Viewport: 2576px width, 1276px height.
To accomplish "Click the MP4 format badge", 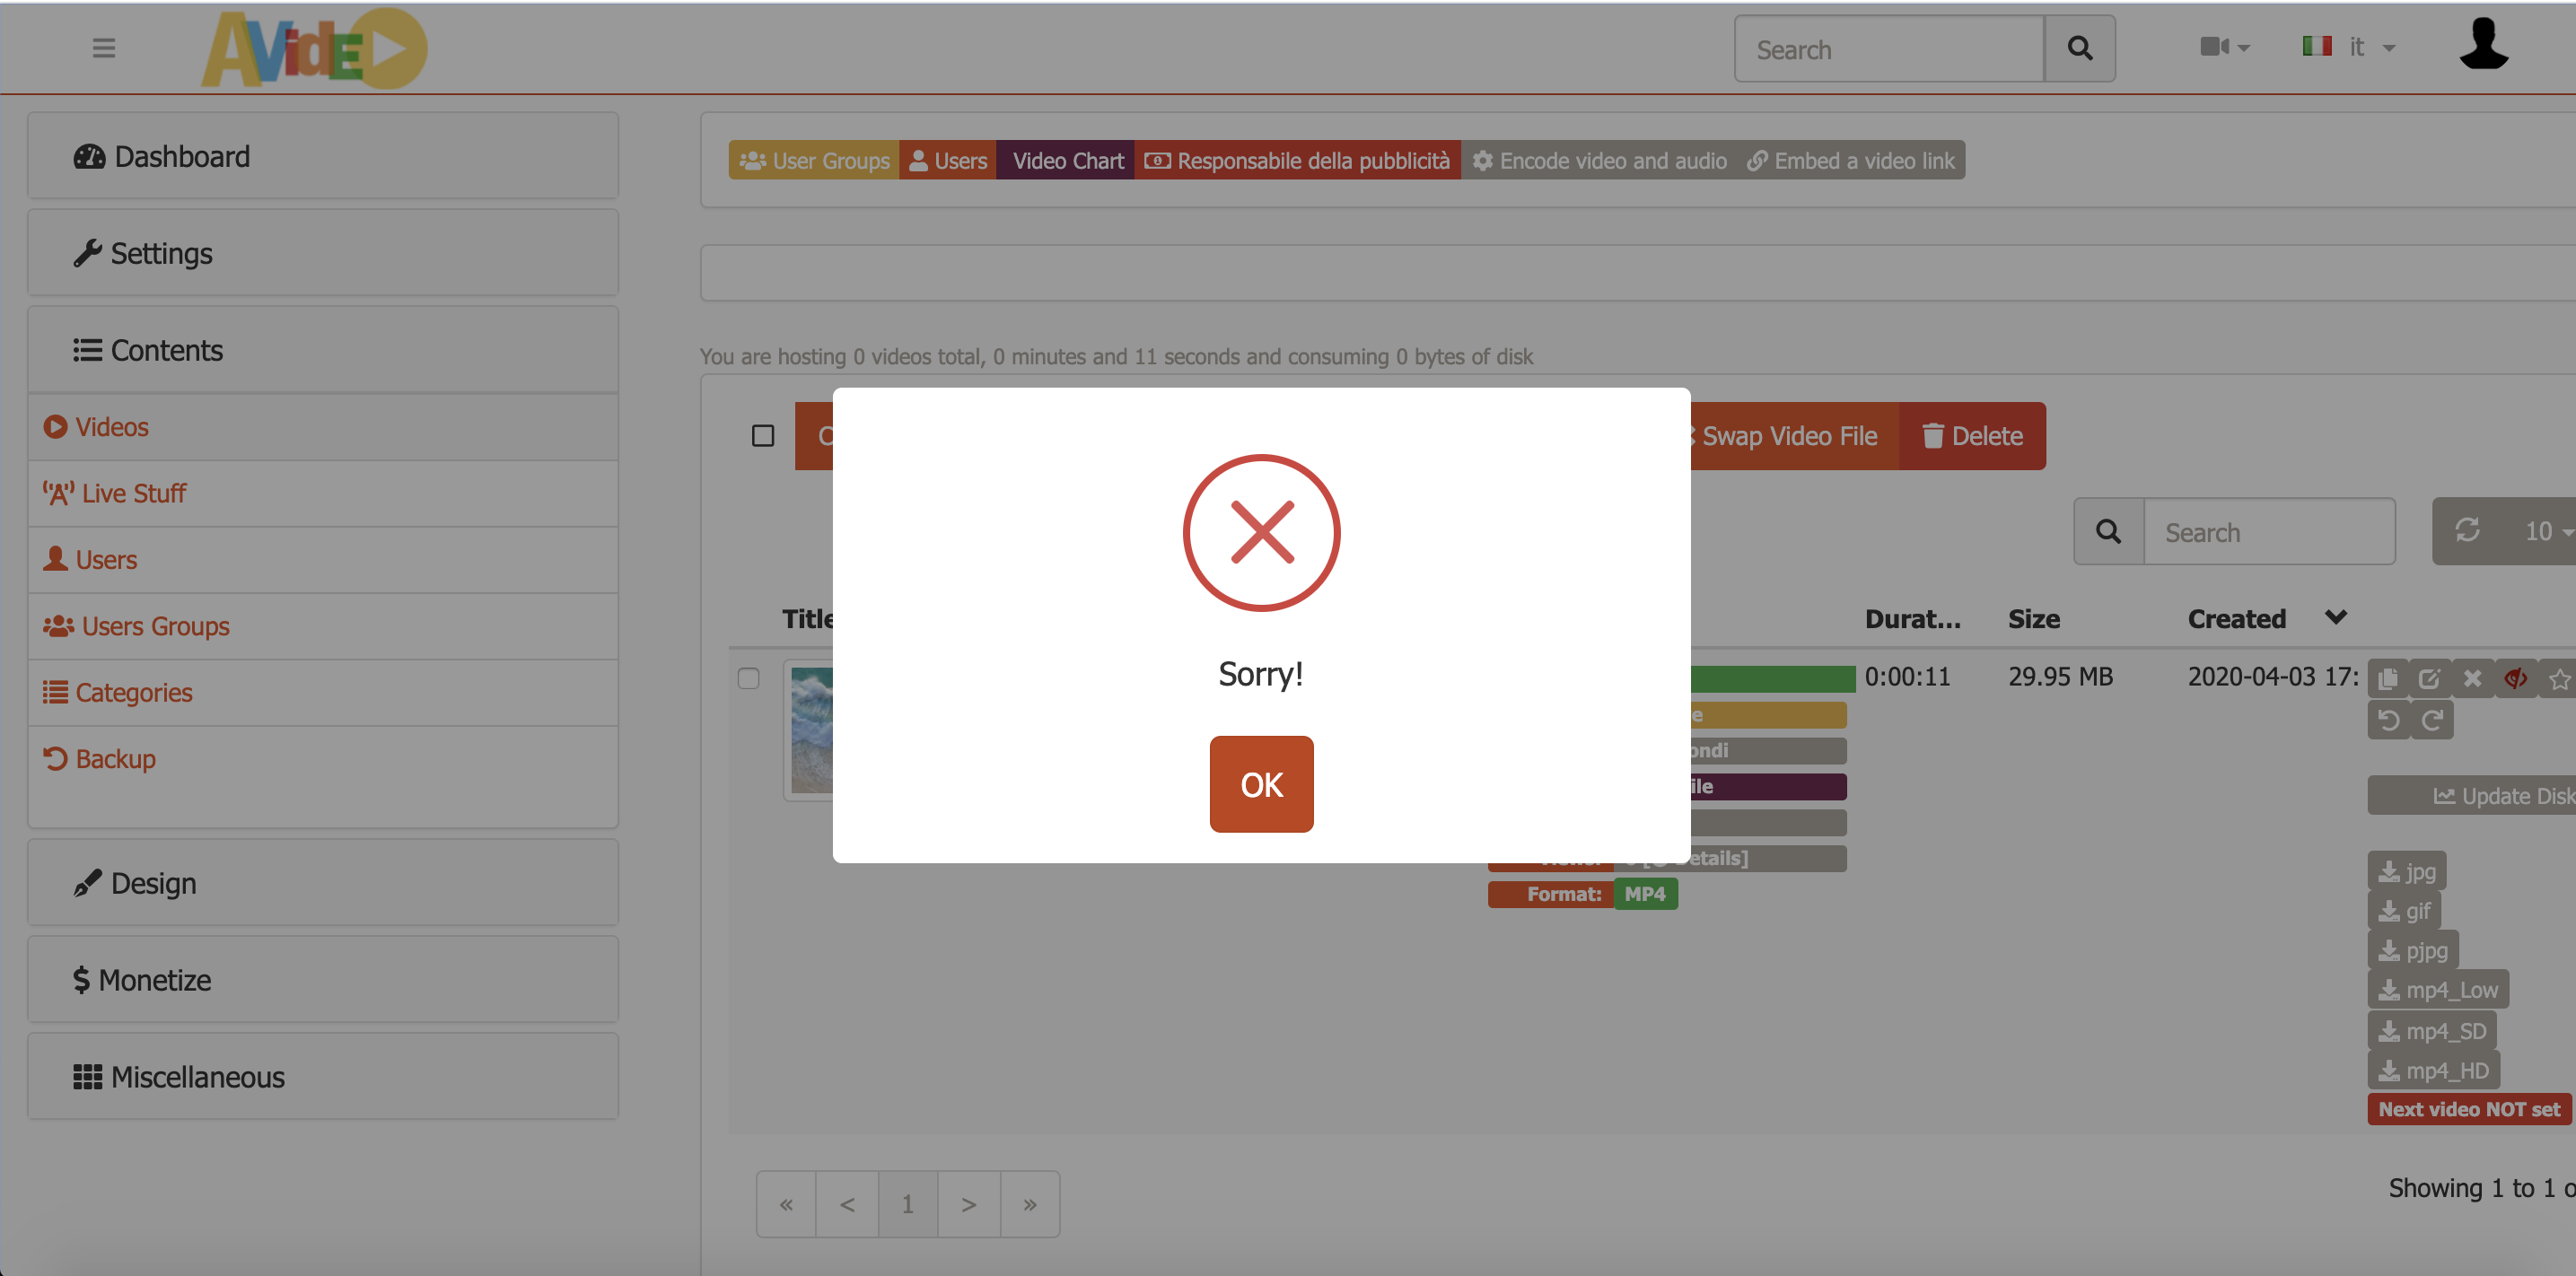I will coord(1645,893).
